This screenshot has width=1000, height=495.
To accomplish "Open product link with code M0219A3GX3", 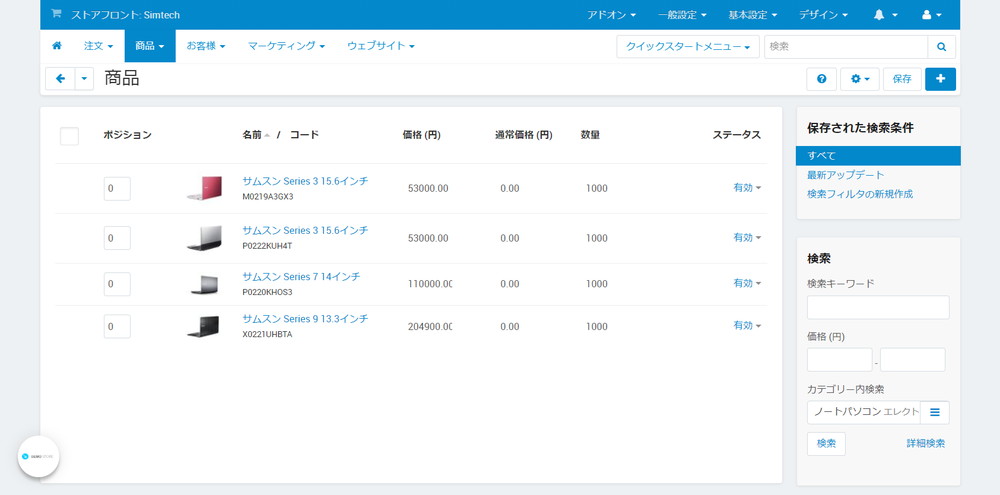I will [x=305, y=181].
